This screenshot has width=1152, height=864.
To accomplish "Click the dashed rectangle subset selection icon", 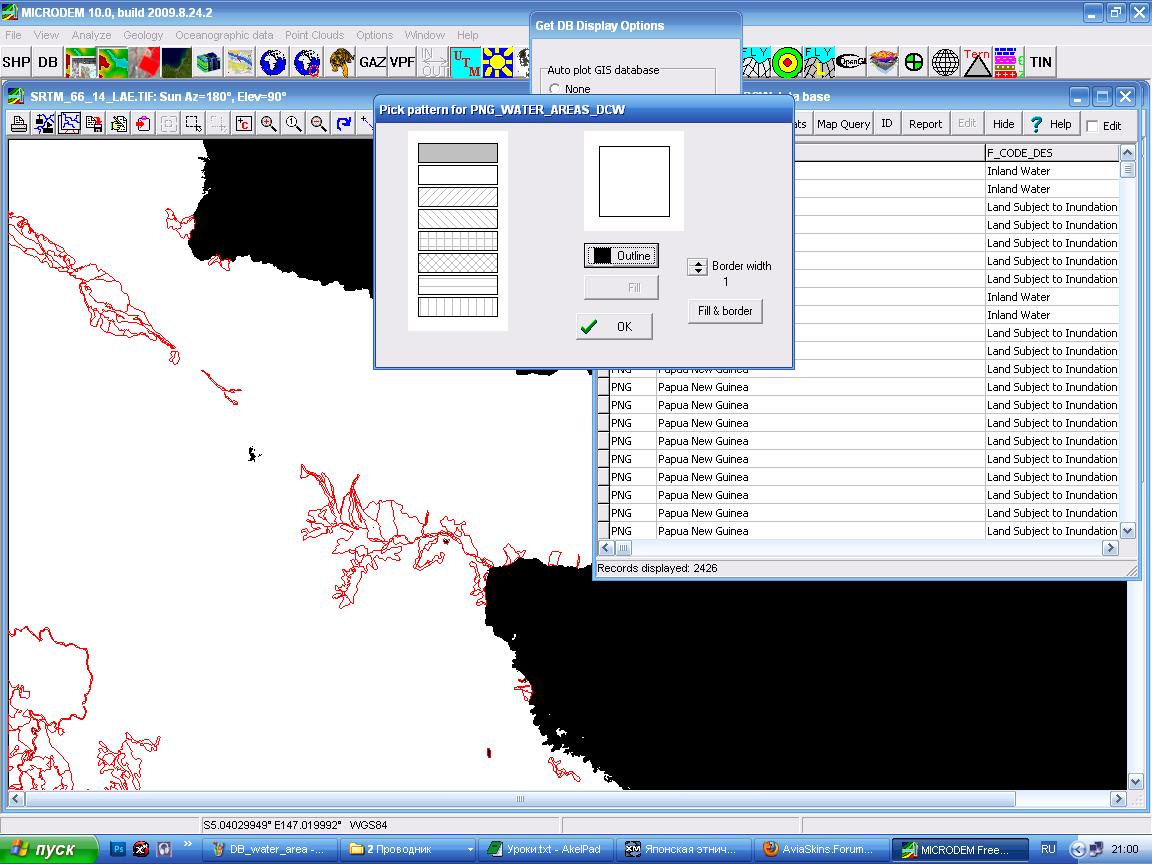I will (193, 123).
